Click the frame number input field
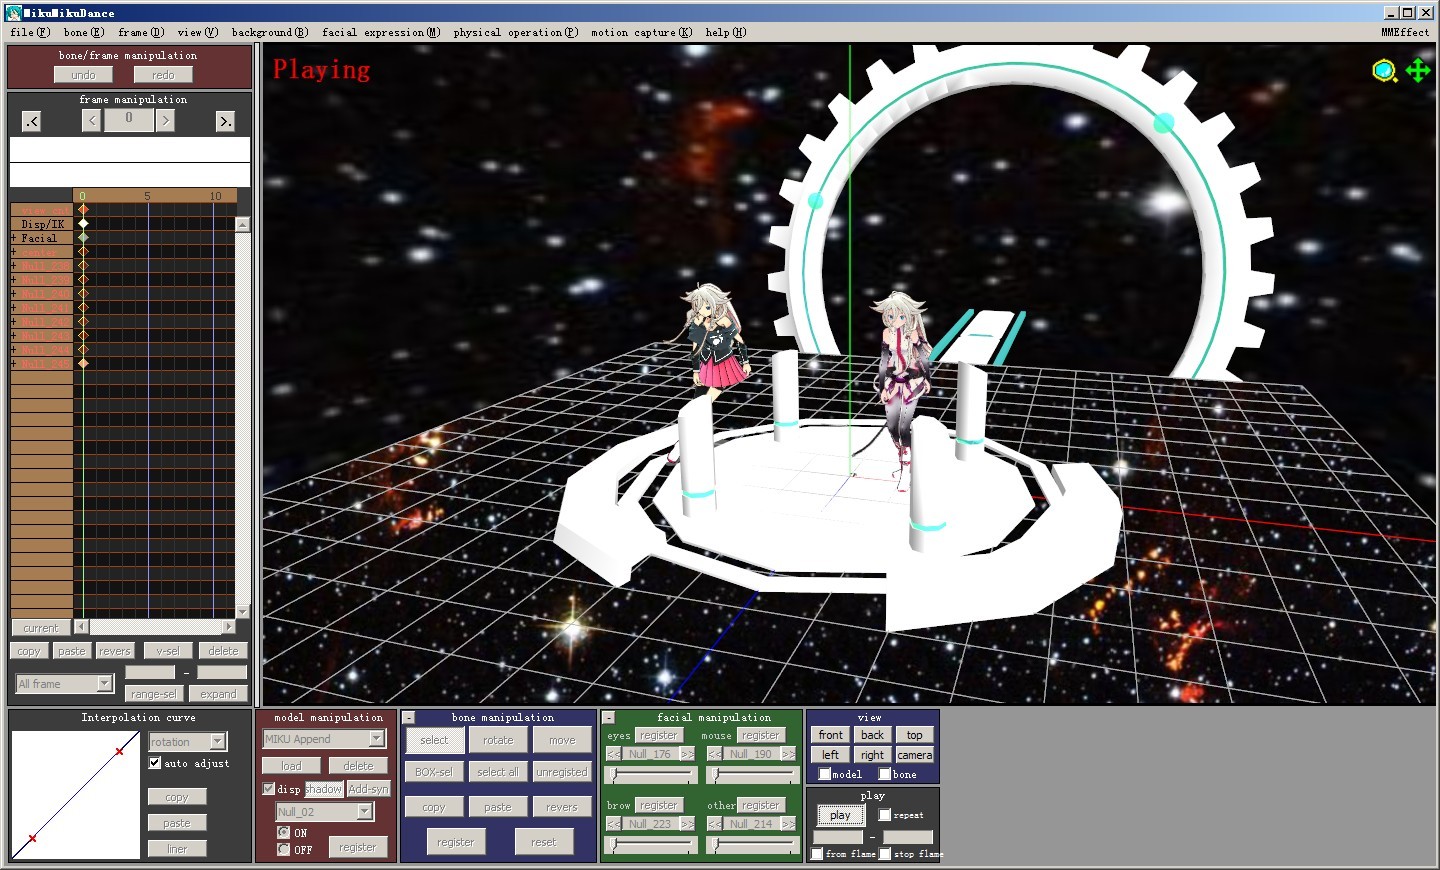This screenshot has width=1440, height=870. pyautogui.click(x=128, y=119)
